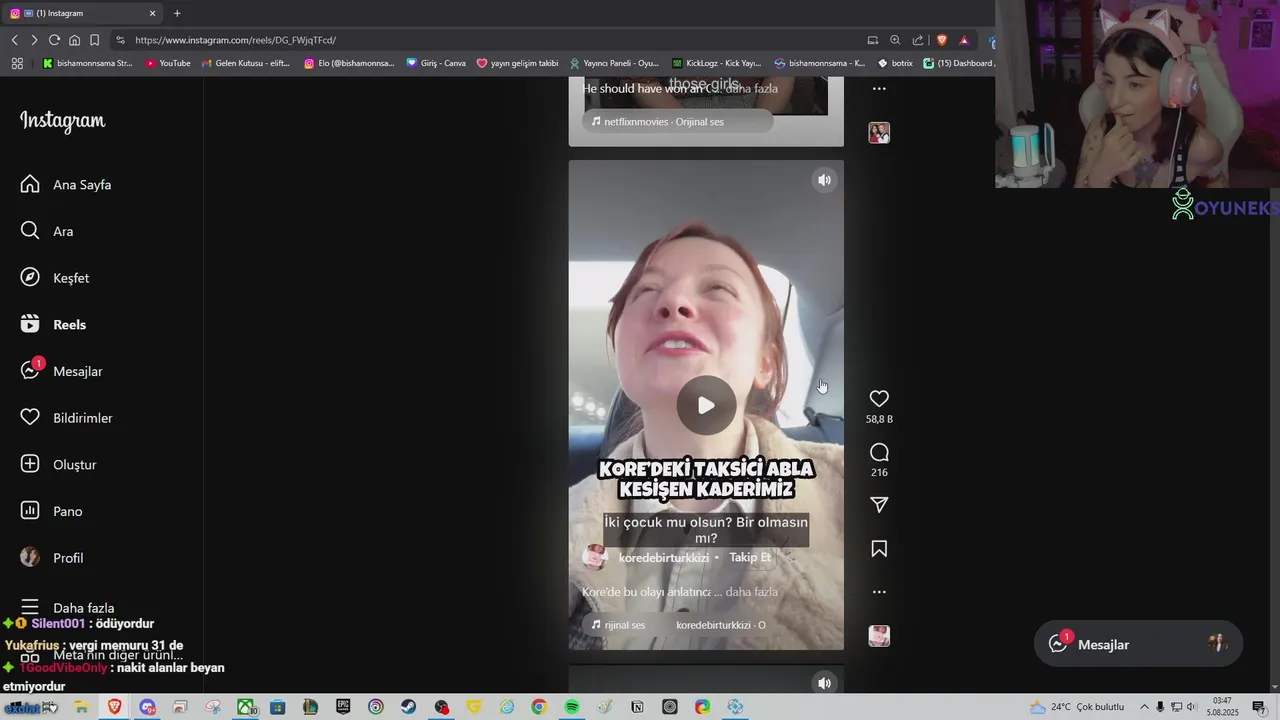Viewport: 1280px width, 720px height.
Task: Expand caption with 'daha fazla' on taxi reel
Action: (x=751, y=592)
